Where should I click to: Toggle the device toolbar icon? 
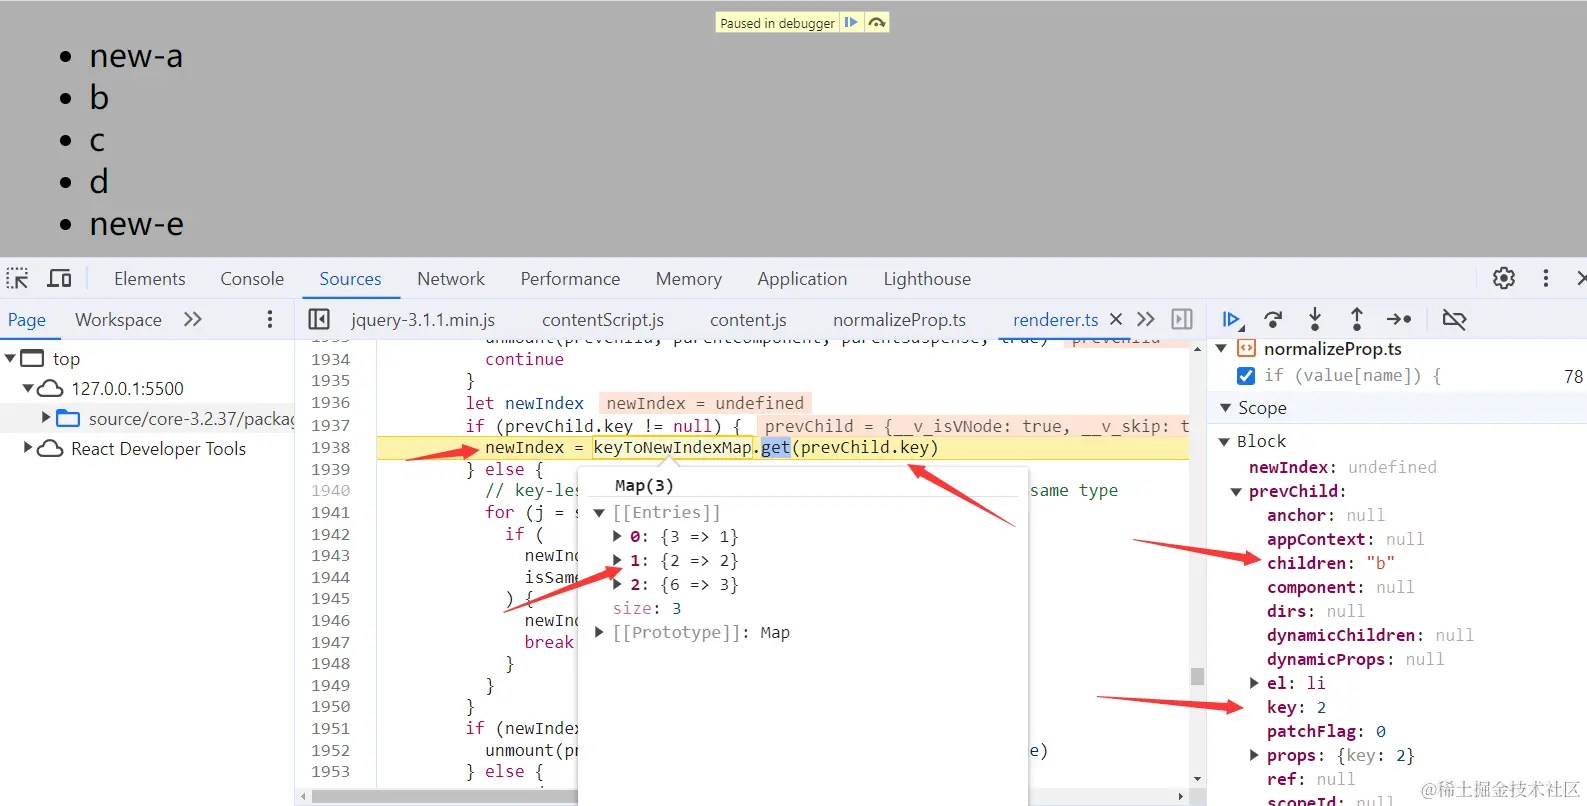point(60,278)
